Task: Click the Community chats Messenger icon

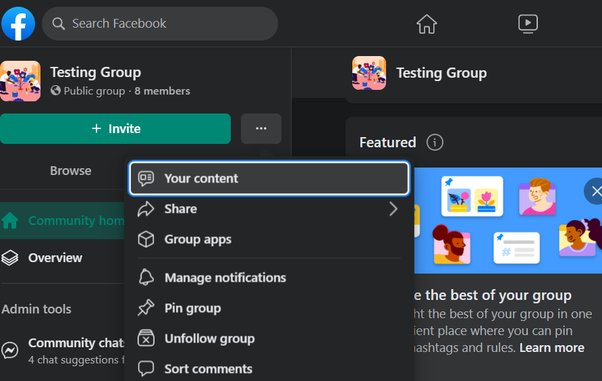Action: coord(10,350)
